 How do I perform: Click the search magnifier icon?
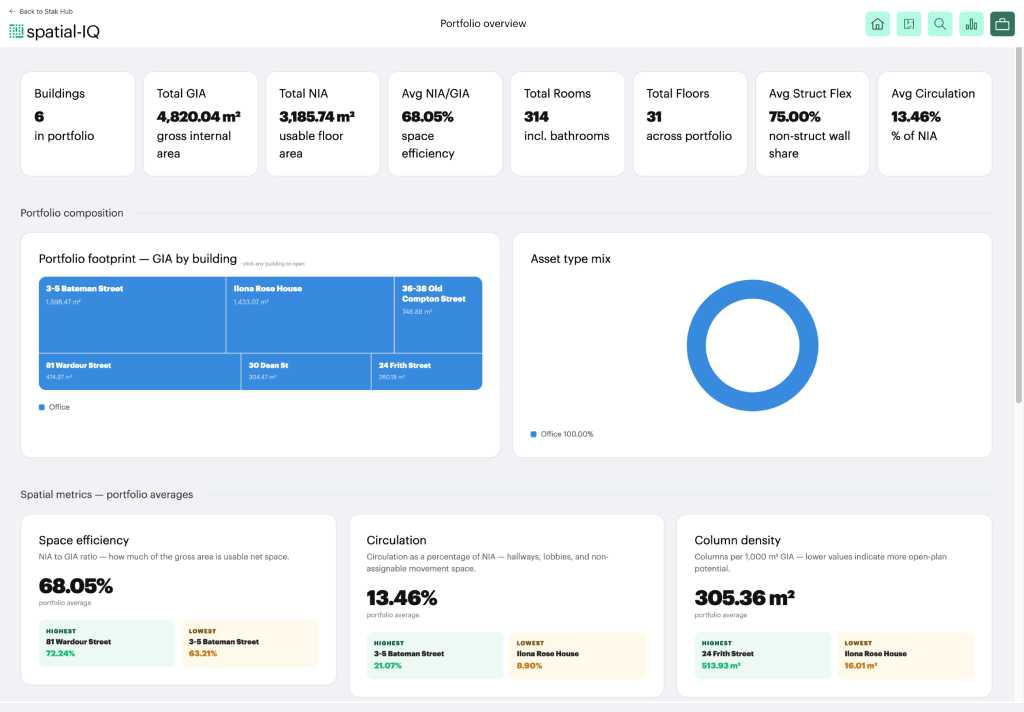[x=940, y=24]
